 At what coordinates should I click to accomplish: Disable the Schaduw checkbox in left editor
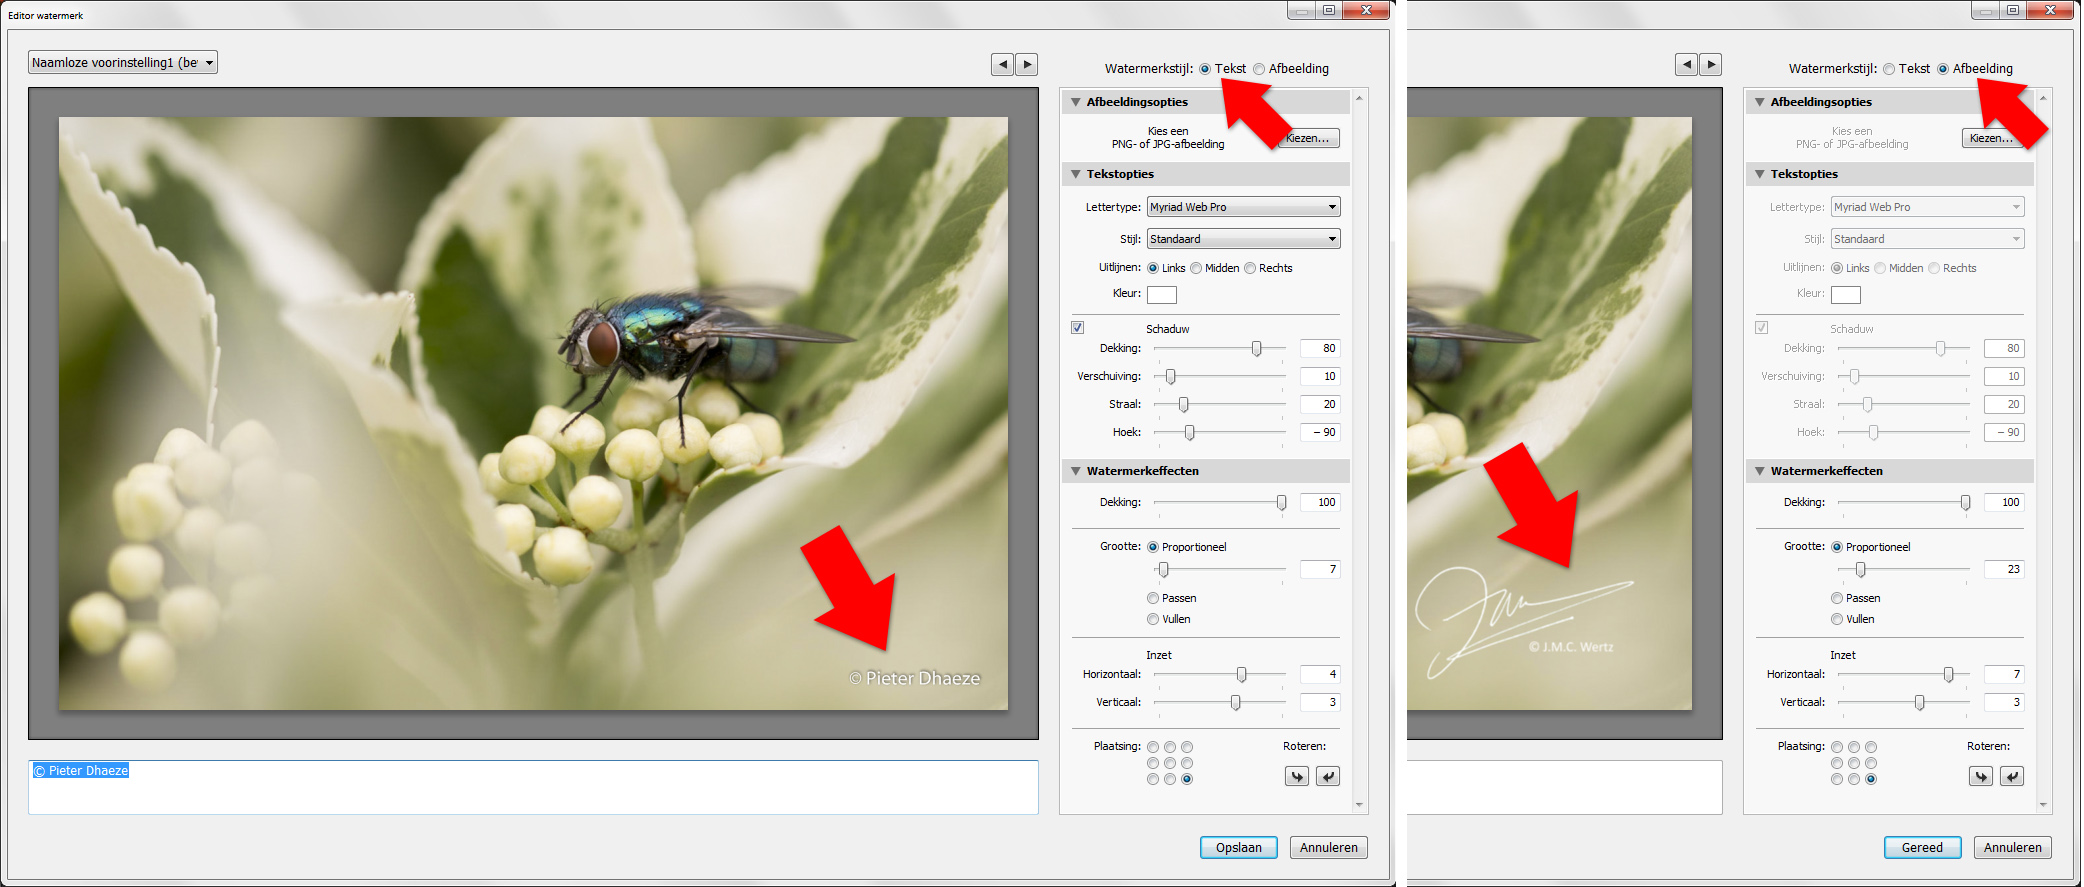[x=1077, y=328]
